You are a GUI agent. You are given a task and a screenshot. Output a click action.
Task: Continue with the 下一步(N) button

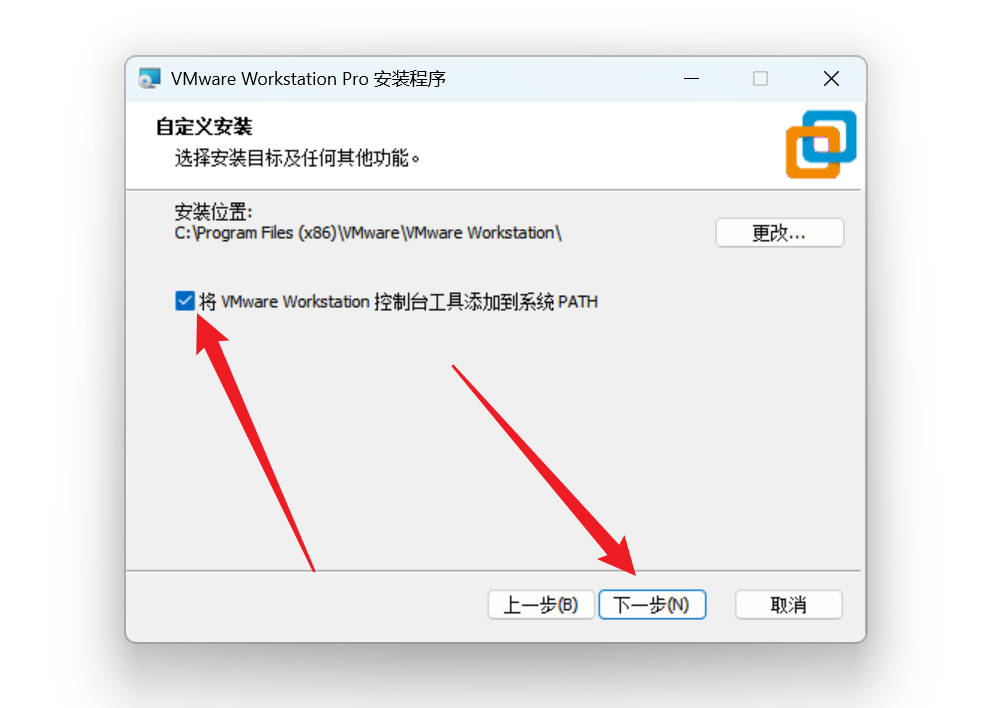pyautogui.click(x=652, y=605)
